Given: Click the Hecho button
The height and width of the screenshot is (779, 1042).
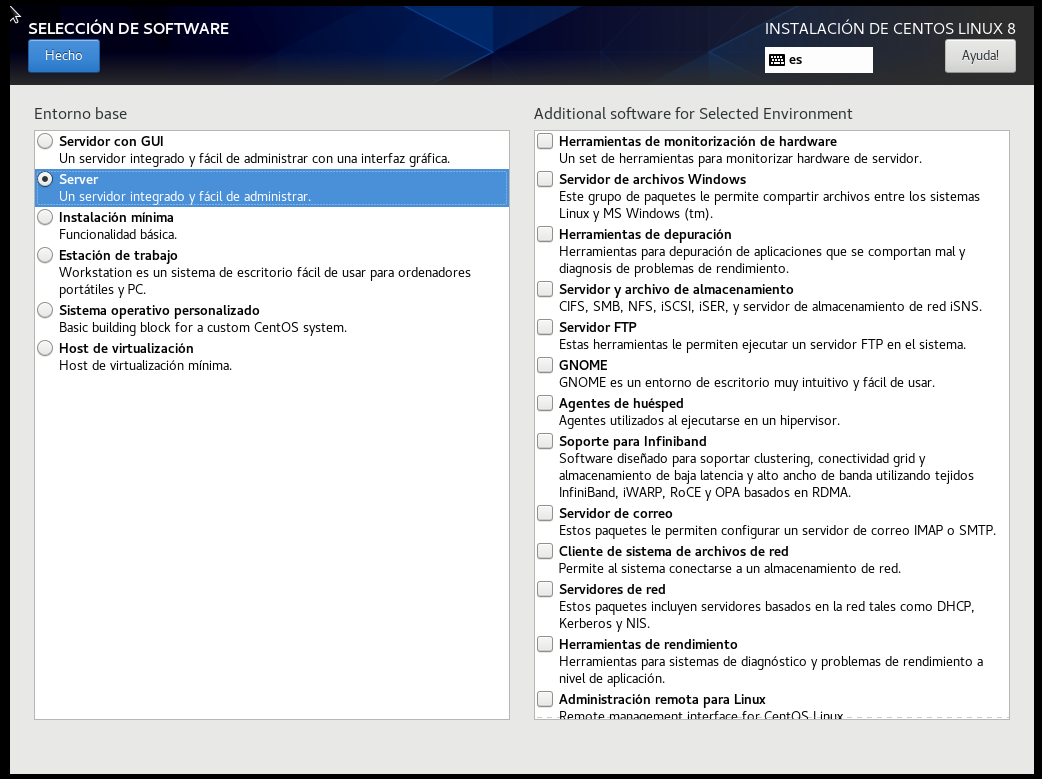Looking at the screenshot, I should point(64,56).
